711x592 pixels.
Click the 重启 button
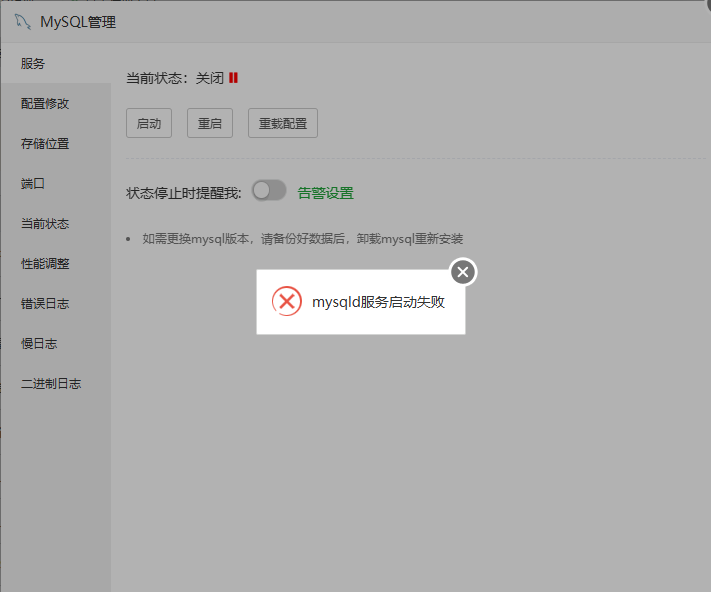pyautogui.click(x=210, y=123)
